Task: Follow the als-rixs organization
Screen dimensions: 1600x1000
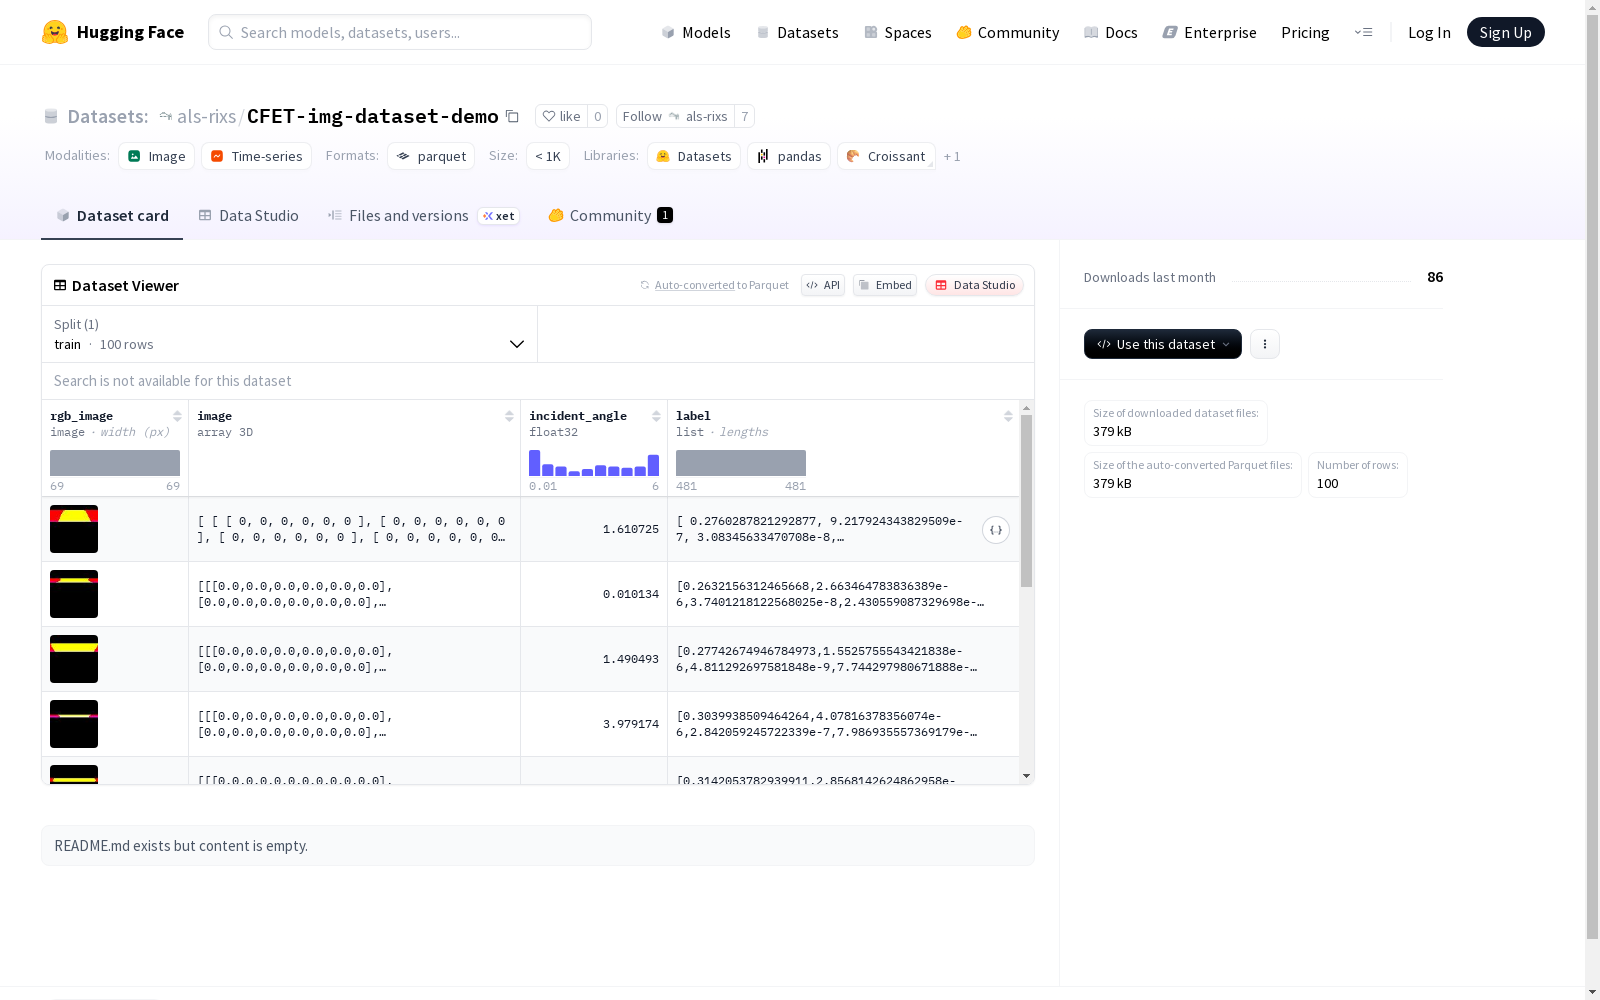Action: point(675,116)
